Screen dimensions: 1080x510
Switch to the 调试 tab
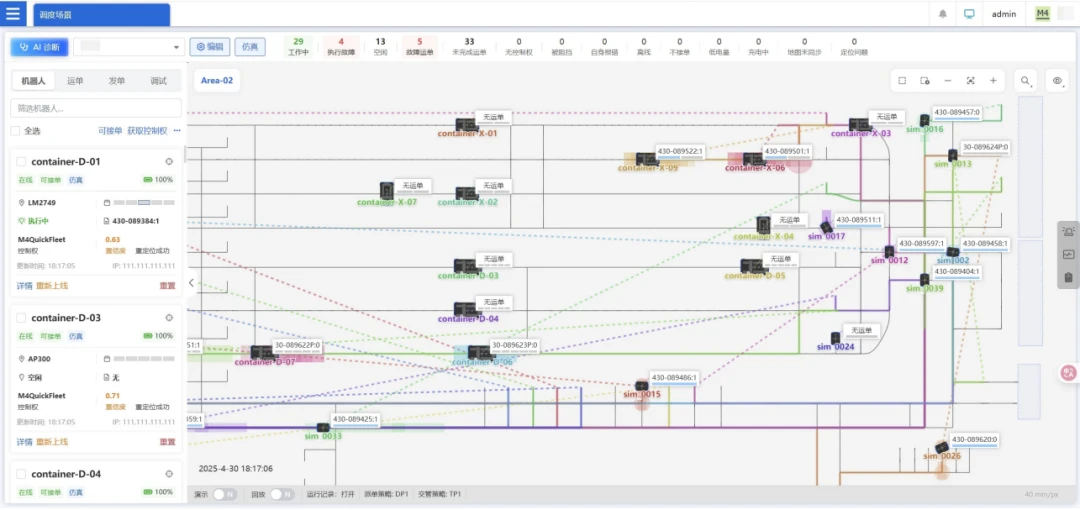coord(158,81)
